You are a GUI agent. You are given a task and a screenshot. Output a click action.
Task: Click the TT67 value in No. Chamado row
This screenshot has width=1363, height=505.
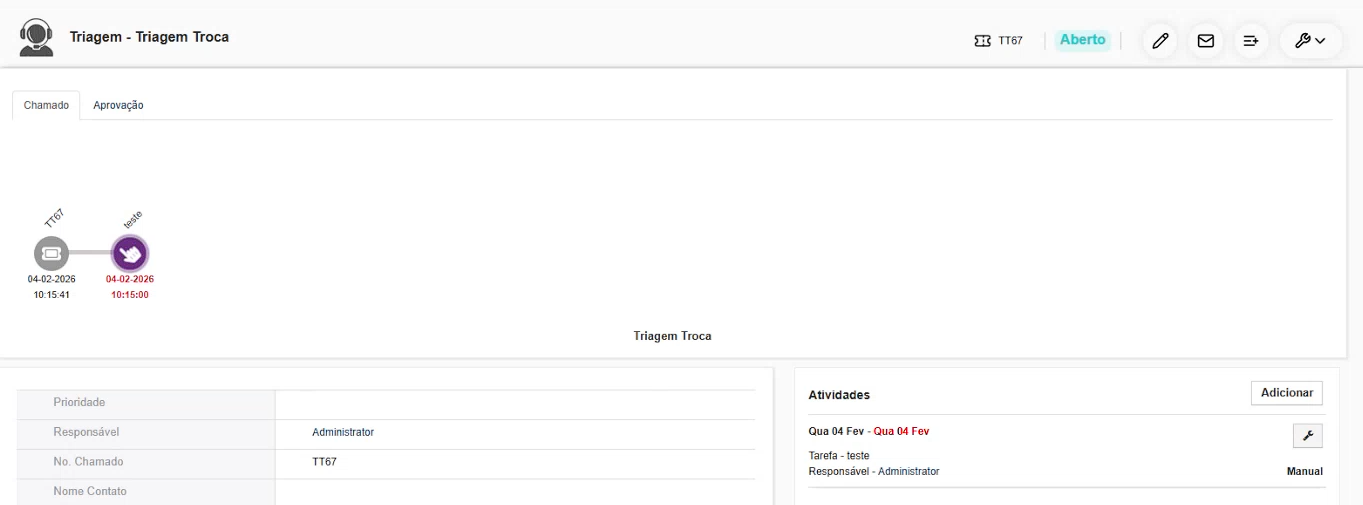324,462
